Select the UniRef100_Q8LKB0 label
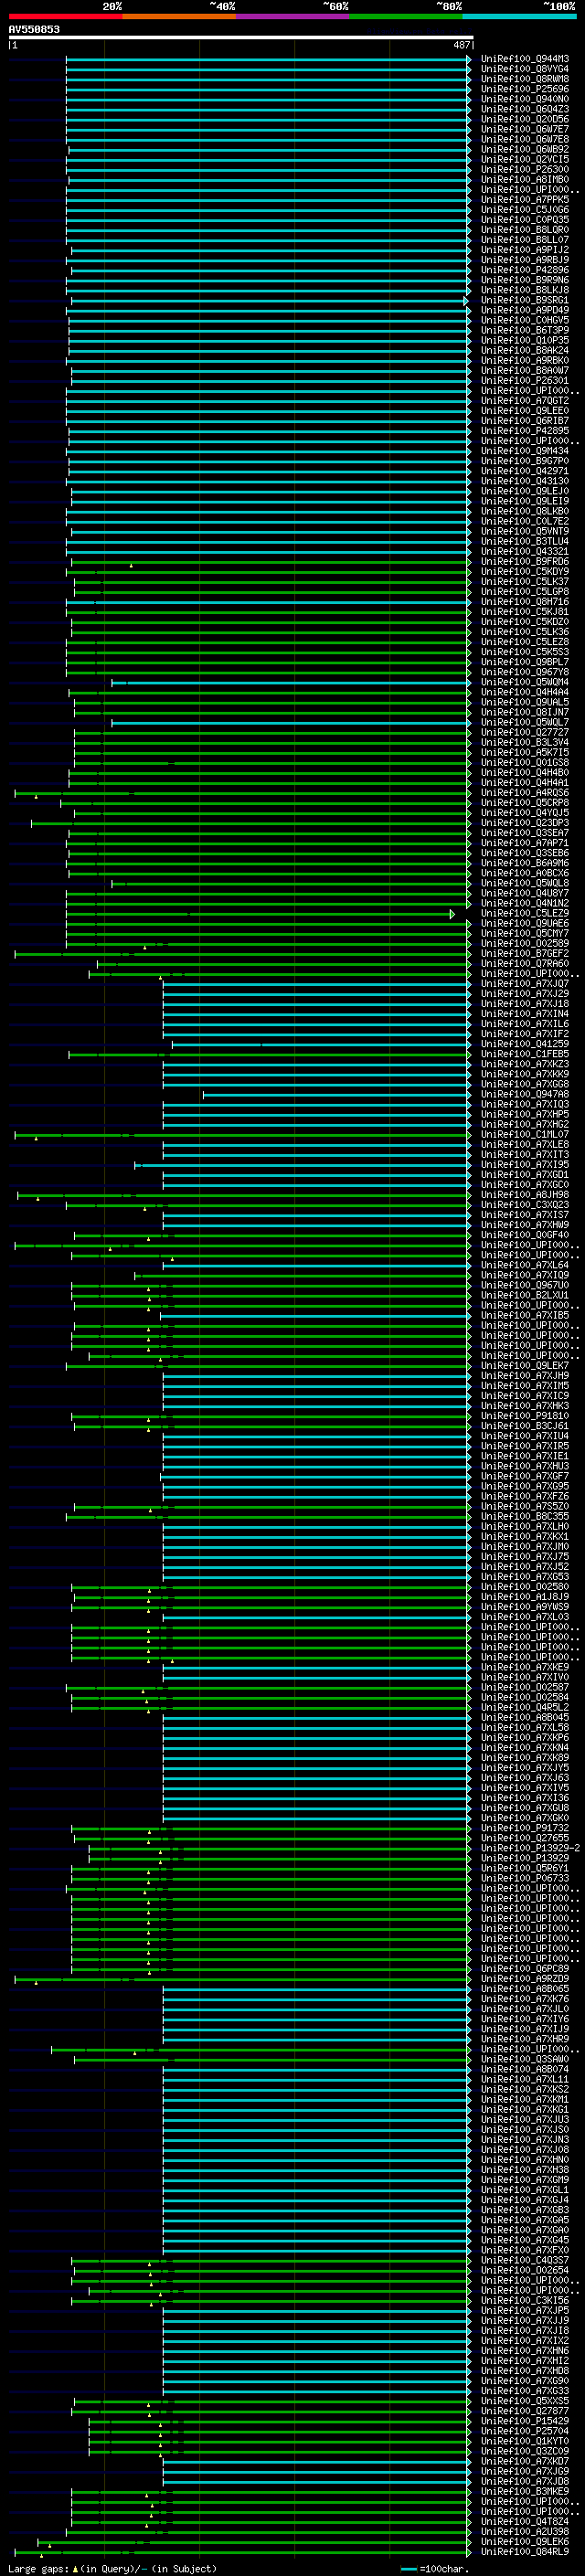 [524, 511]
